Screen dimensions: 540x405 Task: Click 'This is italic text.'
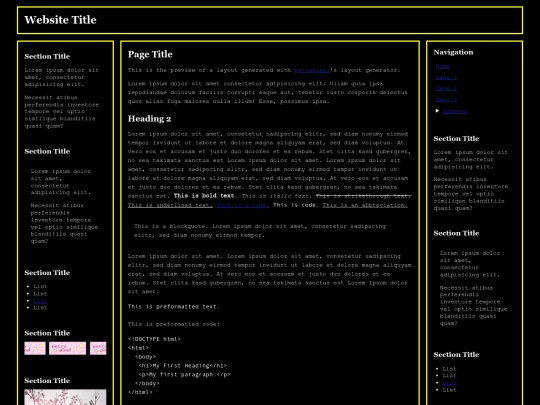[277, 196]
